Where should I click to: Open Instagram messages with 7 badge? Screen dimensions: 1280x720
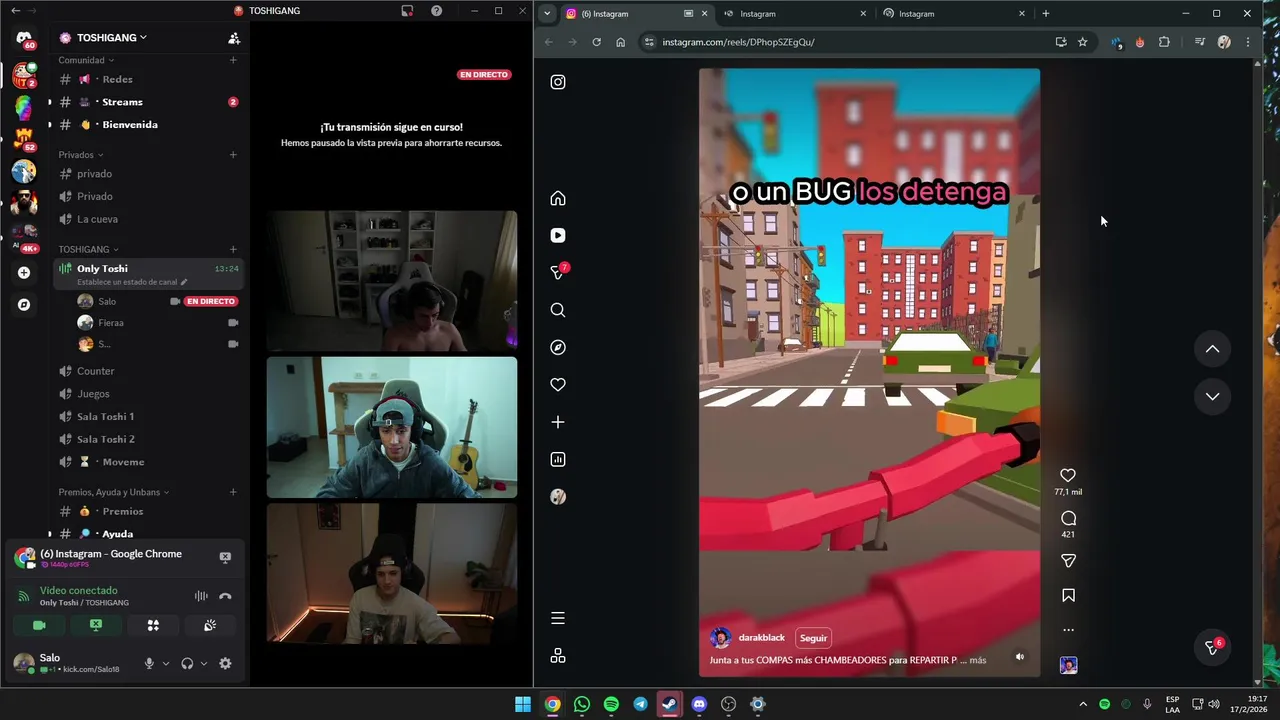[x=559, y=272]
